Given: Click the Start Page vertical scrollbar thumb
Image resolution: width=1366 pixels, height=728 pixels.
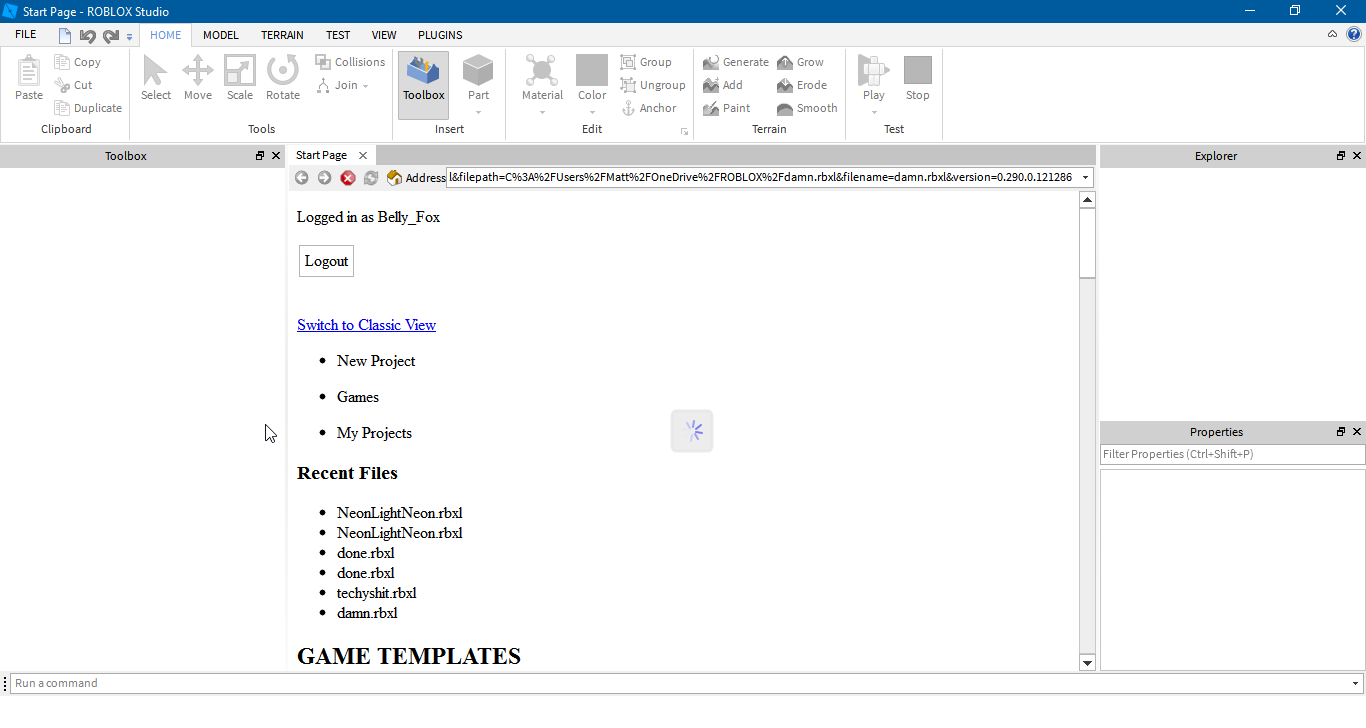Looking at the screenshot, I should tap(1088, 243).
